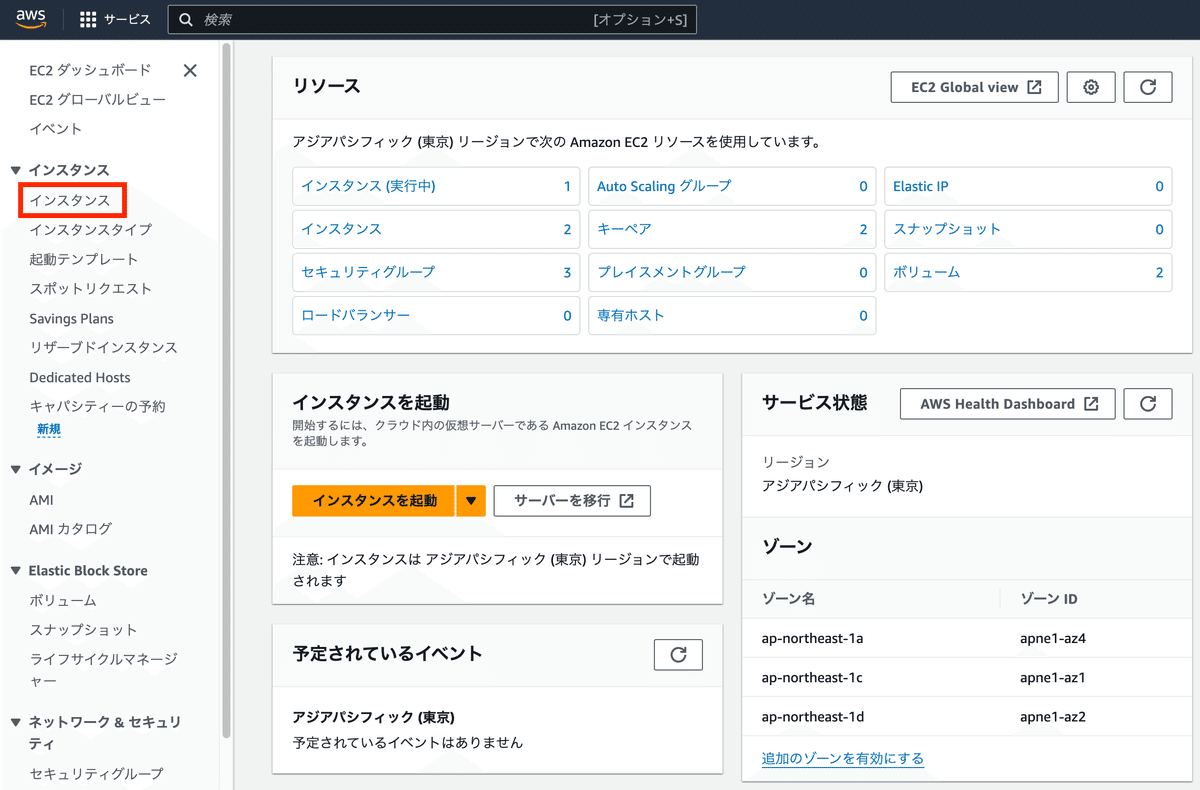Click キーペア resource link
Screen dimensions: 1200x790
point(624,229)
